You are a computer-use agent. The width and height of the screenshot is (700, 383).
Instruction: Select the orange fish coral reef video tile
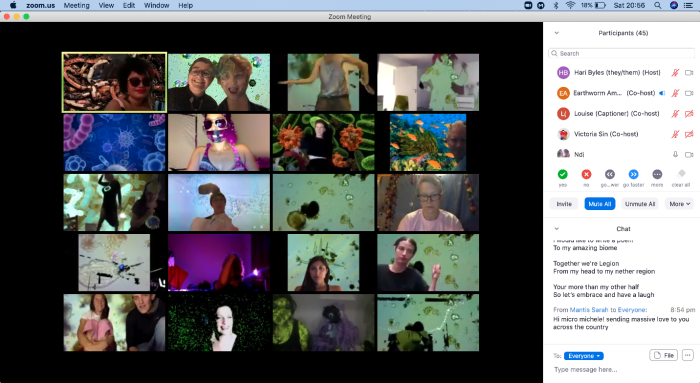[x=428, y=142]
